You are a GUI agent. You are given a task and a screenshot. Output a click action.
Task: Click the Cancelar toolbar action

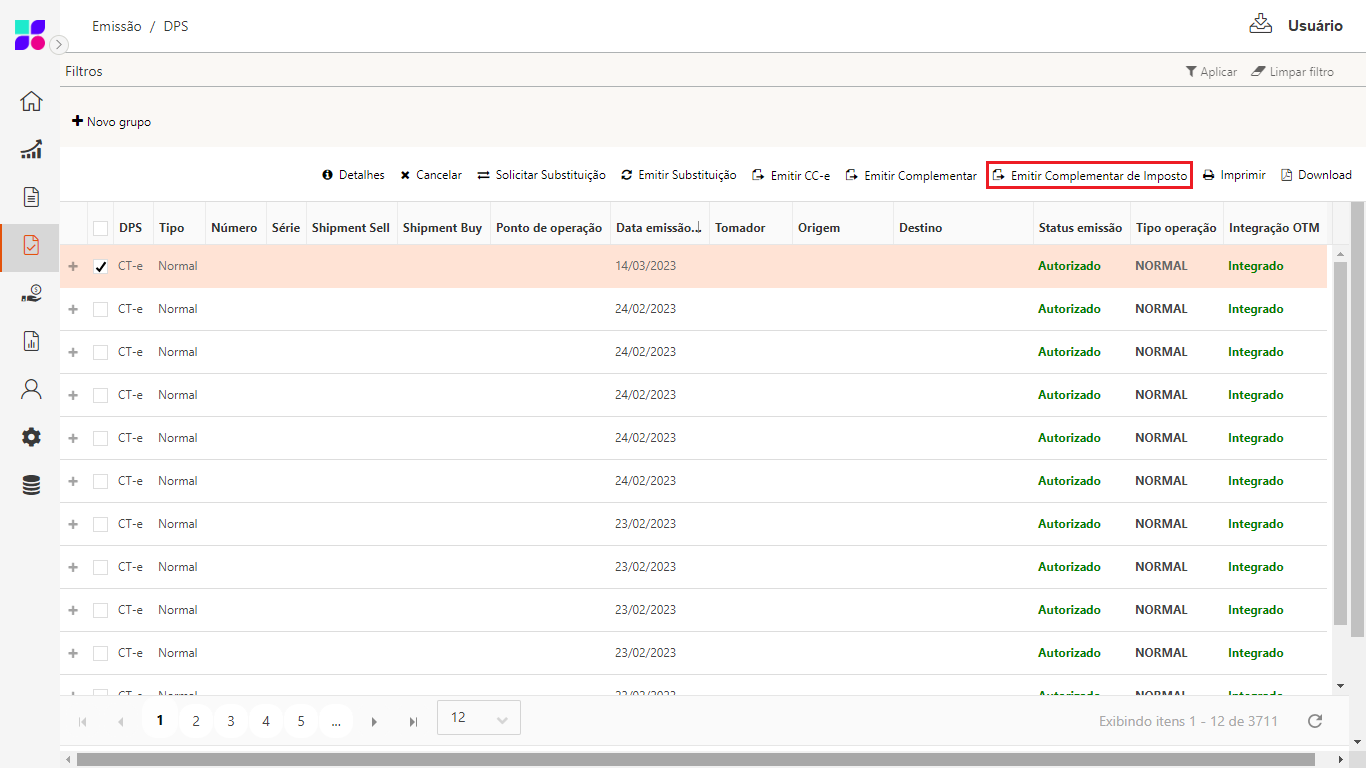point(431,175)
